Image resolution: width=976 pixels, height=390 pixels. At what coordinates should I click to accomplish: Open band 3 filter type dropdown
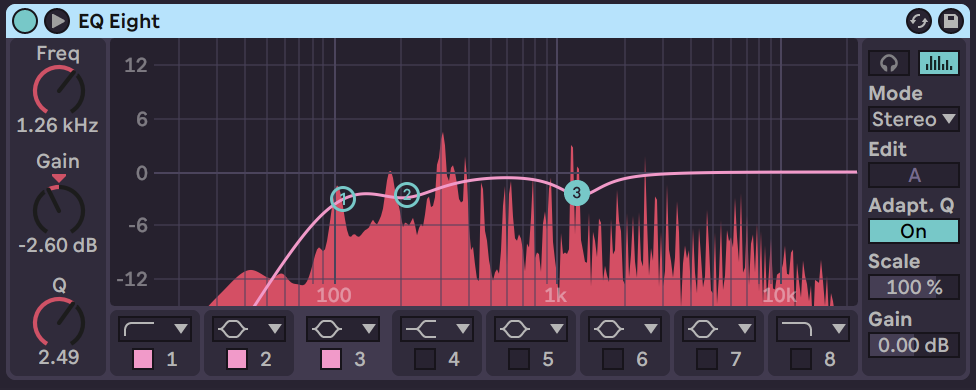click(343, 328)
